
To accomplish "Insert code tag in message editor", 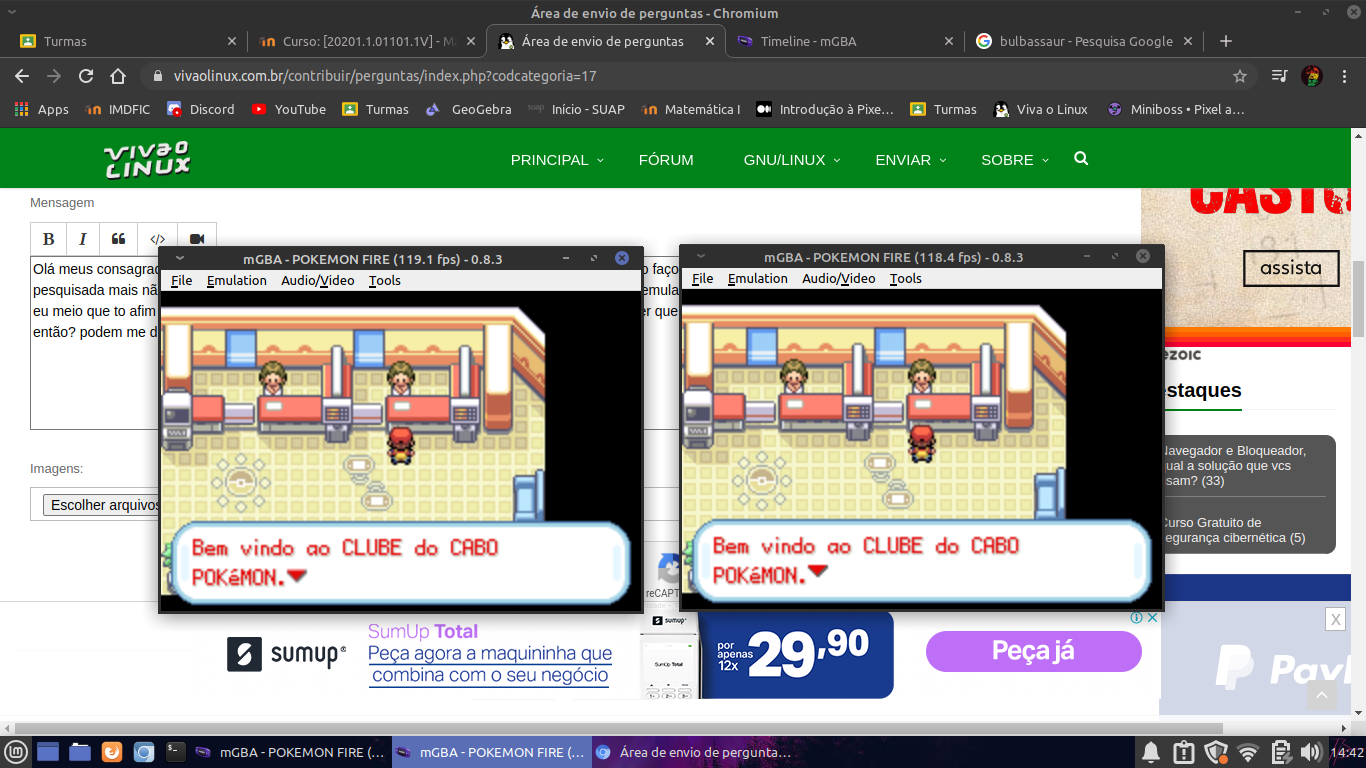I will (x=157, y=239).
